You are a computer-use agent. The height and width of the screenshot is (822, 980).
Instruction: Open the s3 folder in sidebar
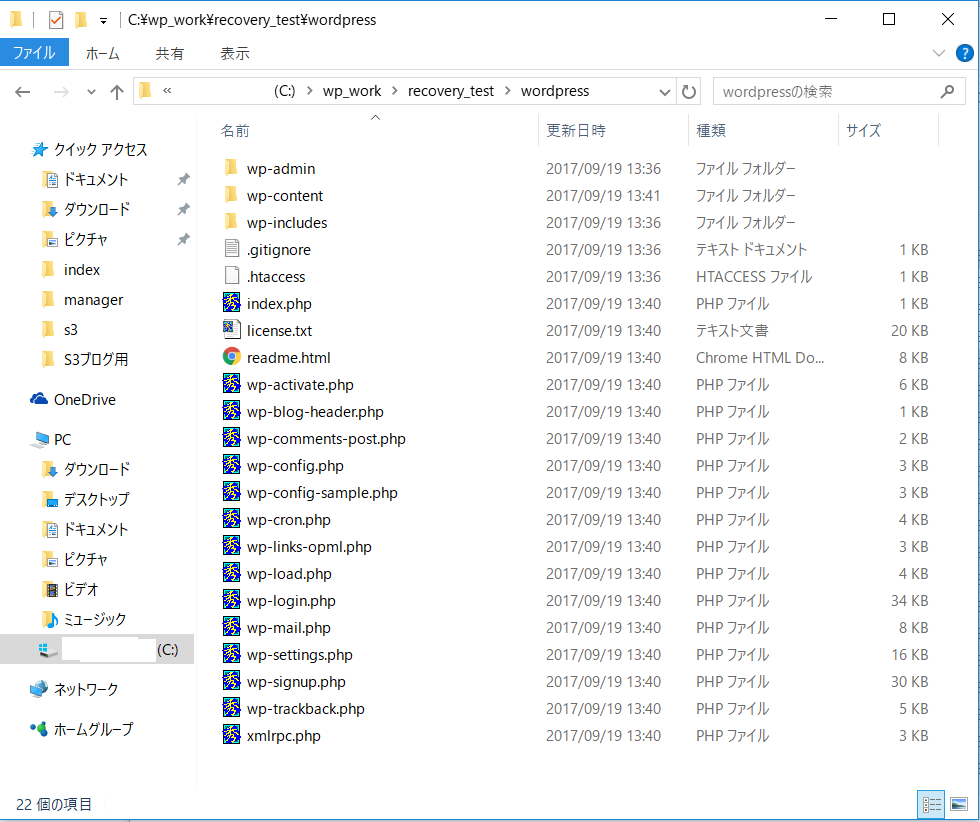[71, 330]
